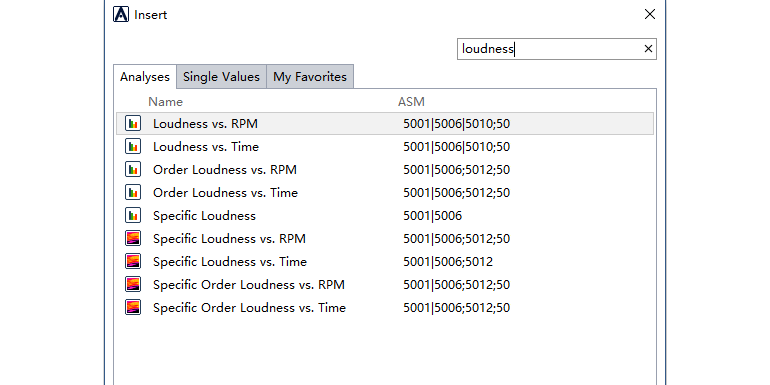Pick Order Loudness vs. RPM from list
Screen dimensions: 770x385
pos(385,169)
